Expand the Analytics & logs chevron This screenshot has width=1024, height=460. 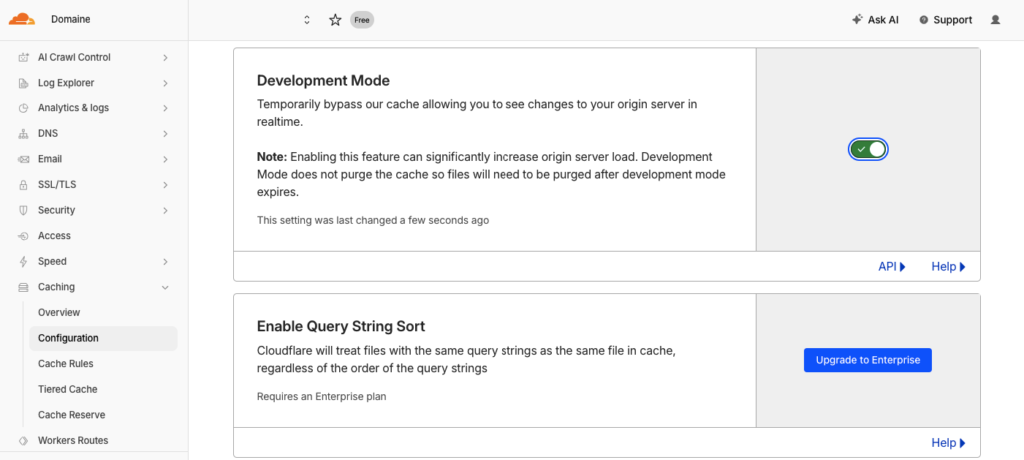pos(165,108)
